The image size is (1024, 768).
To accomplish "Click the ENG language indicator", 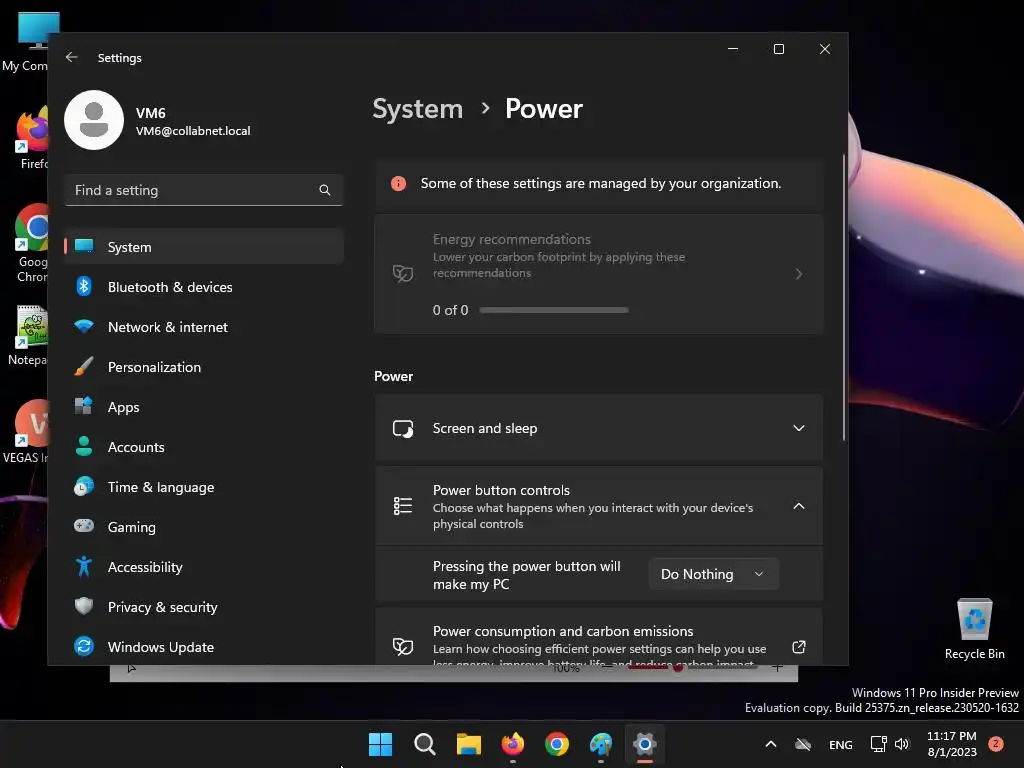I will click(x=840, y=744).
